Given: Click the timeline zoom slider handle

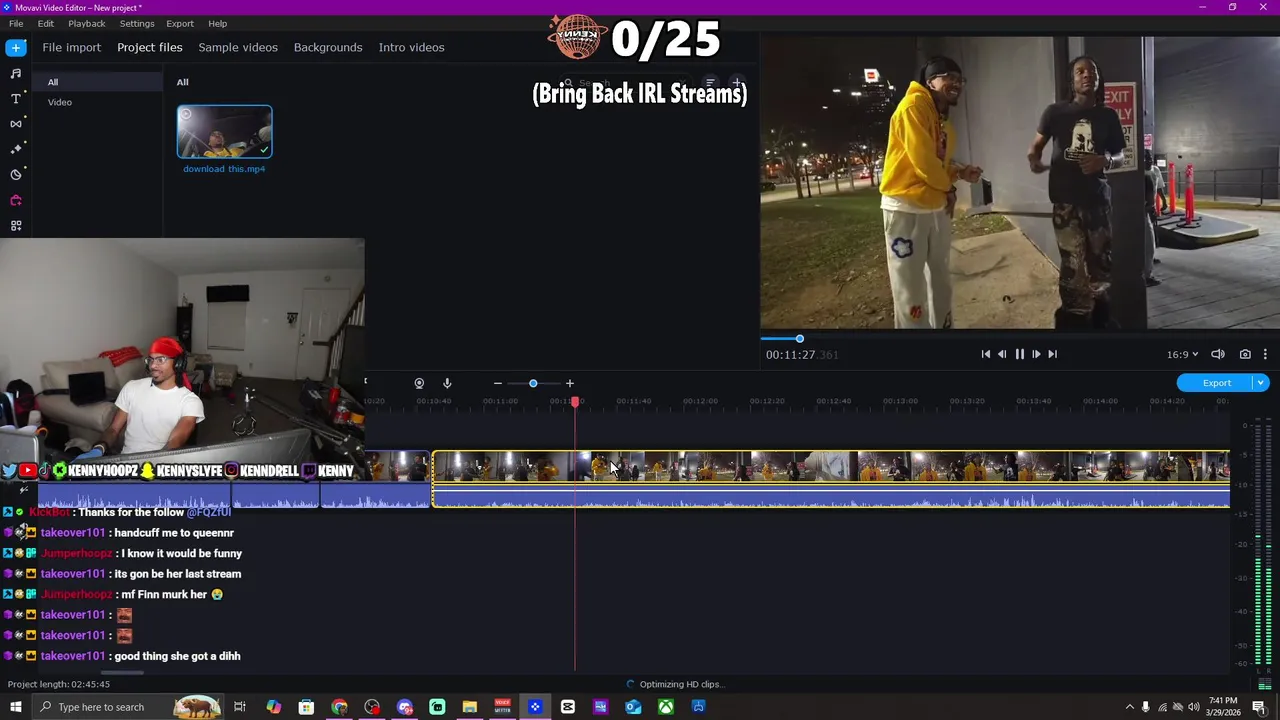Looking at the screenshot, I should tap(533, 383).
